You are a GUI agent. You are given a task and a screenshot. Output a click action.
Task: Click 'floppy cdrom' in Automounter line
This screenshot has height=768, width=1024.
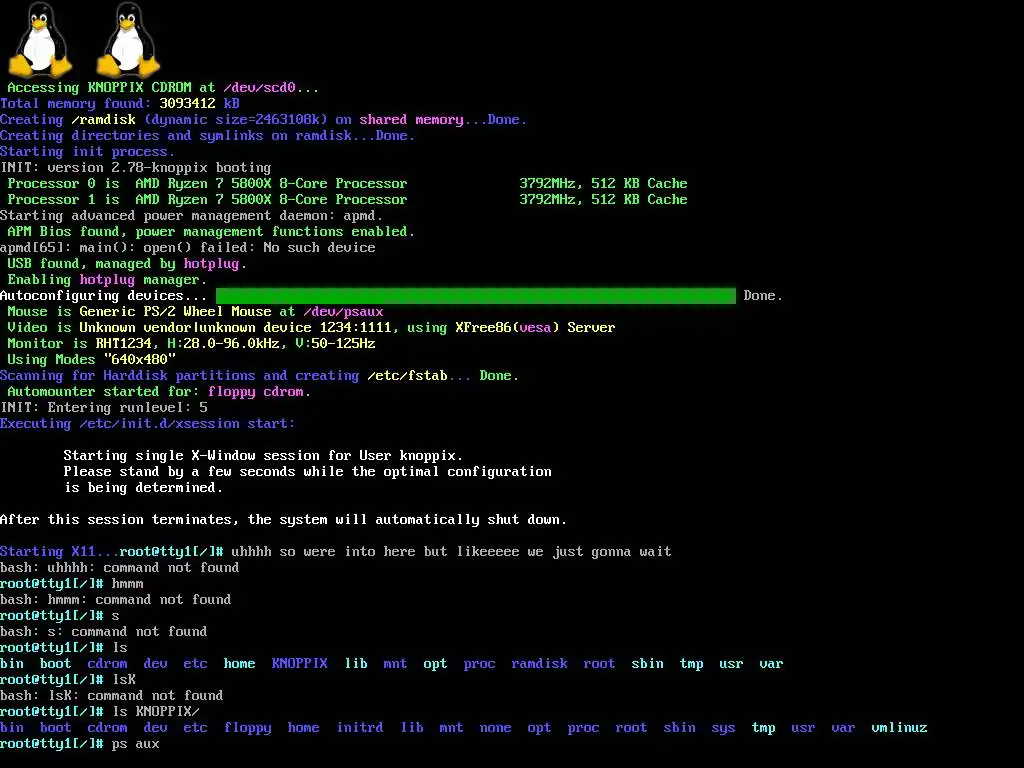point(255,392)
